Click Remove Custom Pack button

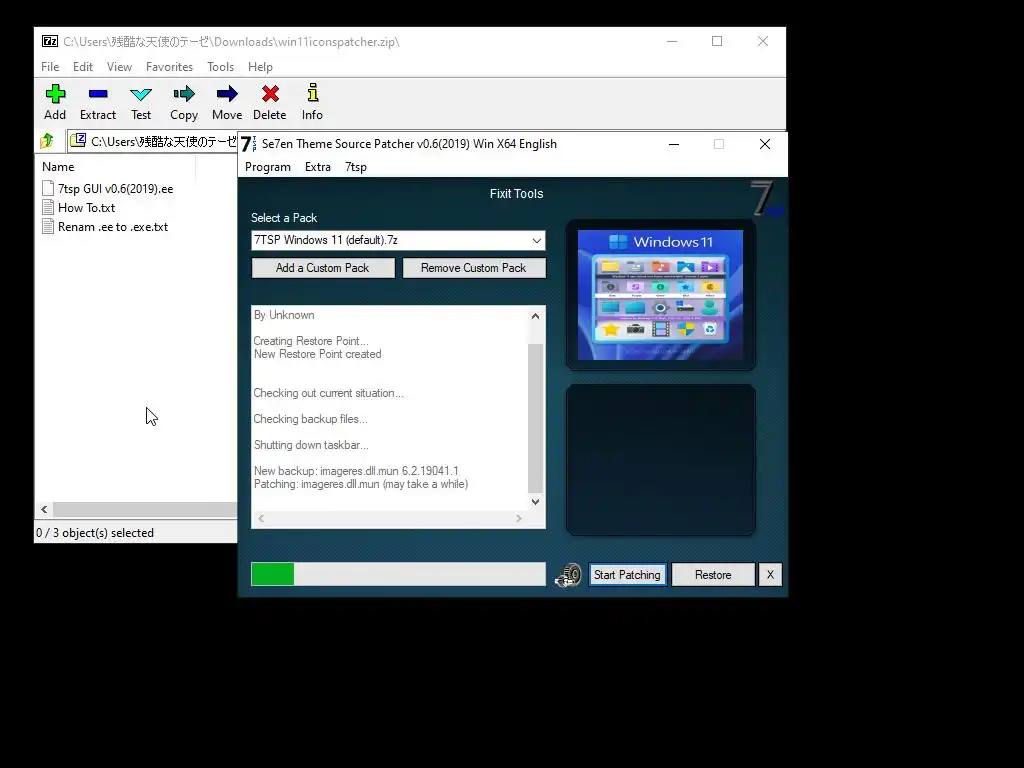click(473, 268)
